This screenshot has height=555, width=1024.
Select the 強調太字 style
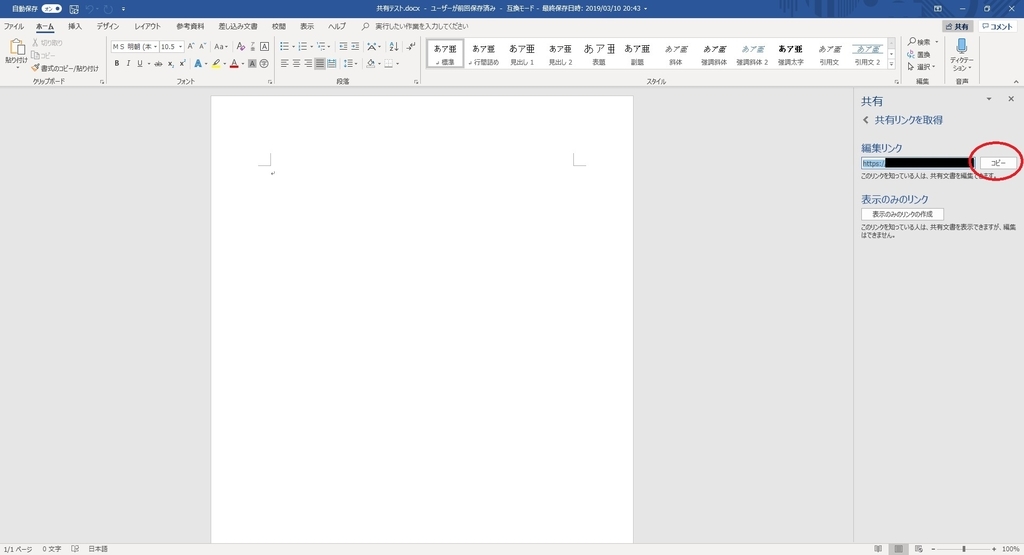click(x=790, y=54)
